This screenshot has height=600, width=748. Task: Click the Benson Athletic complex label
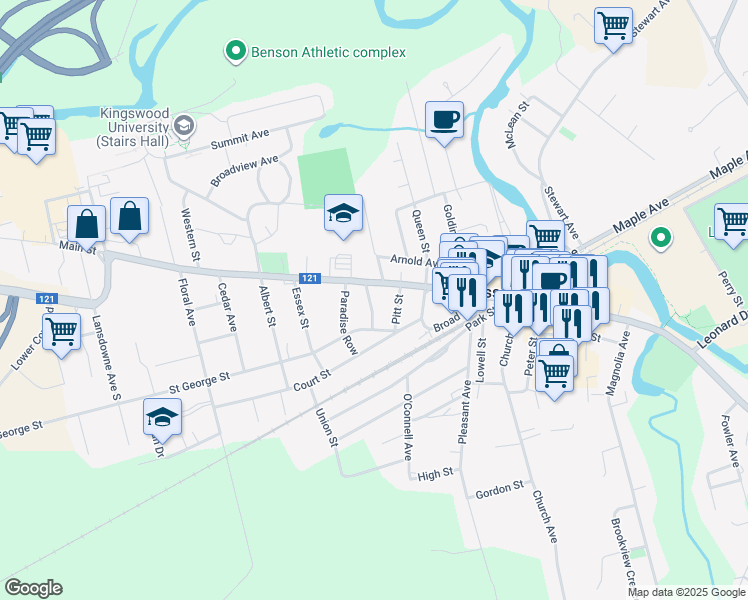pyautogui.click(x=327, y=52)
